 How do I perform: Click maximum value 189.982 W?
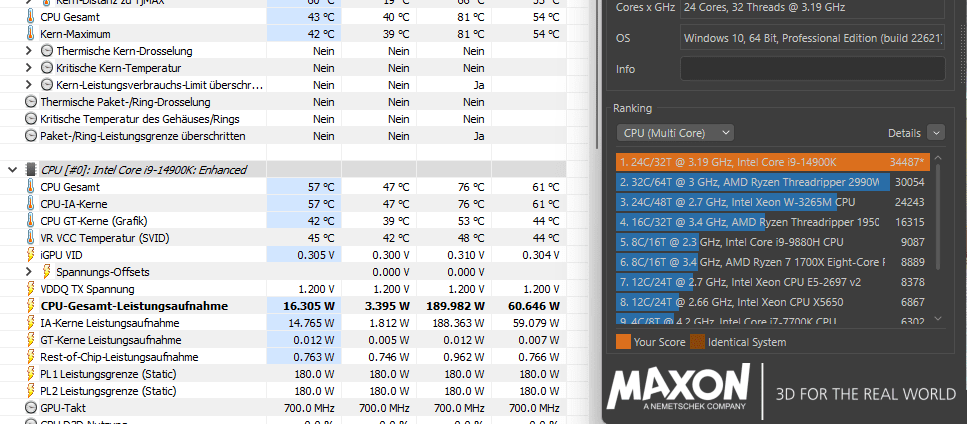(455, 306)
